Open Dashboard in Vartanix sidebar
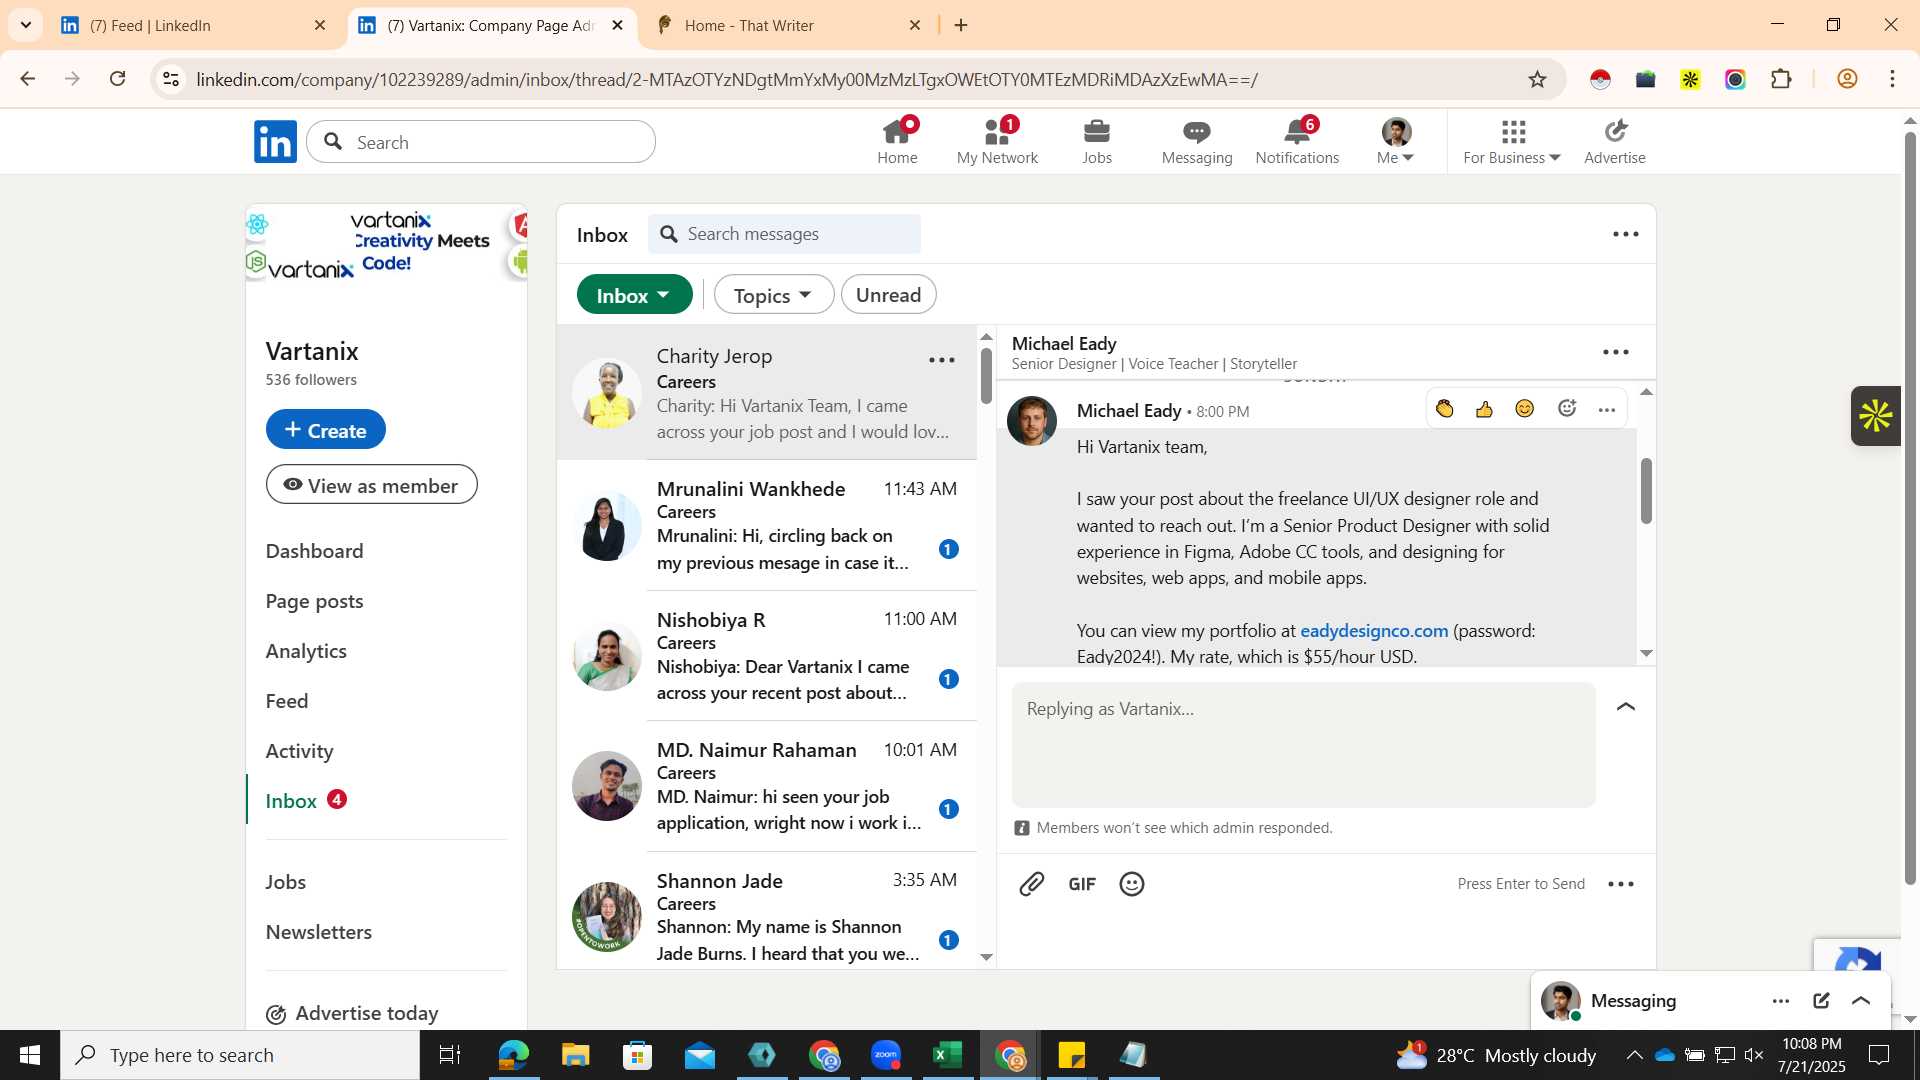Screen dimensions: 1920x1080 [314, 551]
